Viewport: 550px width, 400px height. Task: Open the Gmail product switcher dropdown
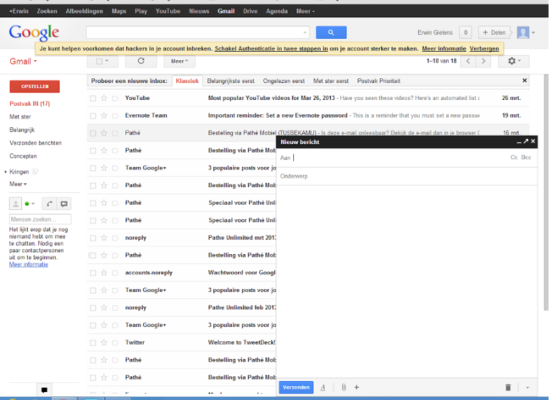click(23, 61)
